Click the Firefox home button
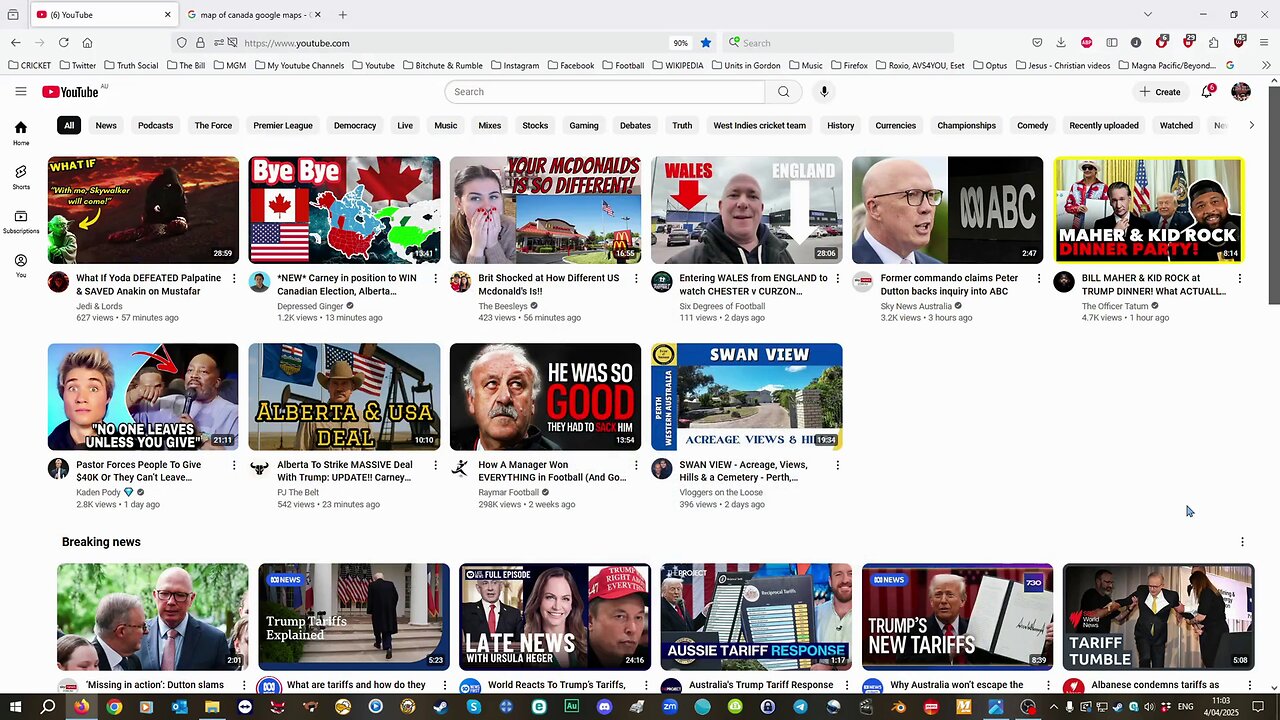Viewport: 1280px width, 720px height. click(87, 43)
